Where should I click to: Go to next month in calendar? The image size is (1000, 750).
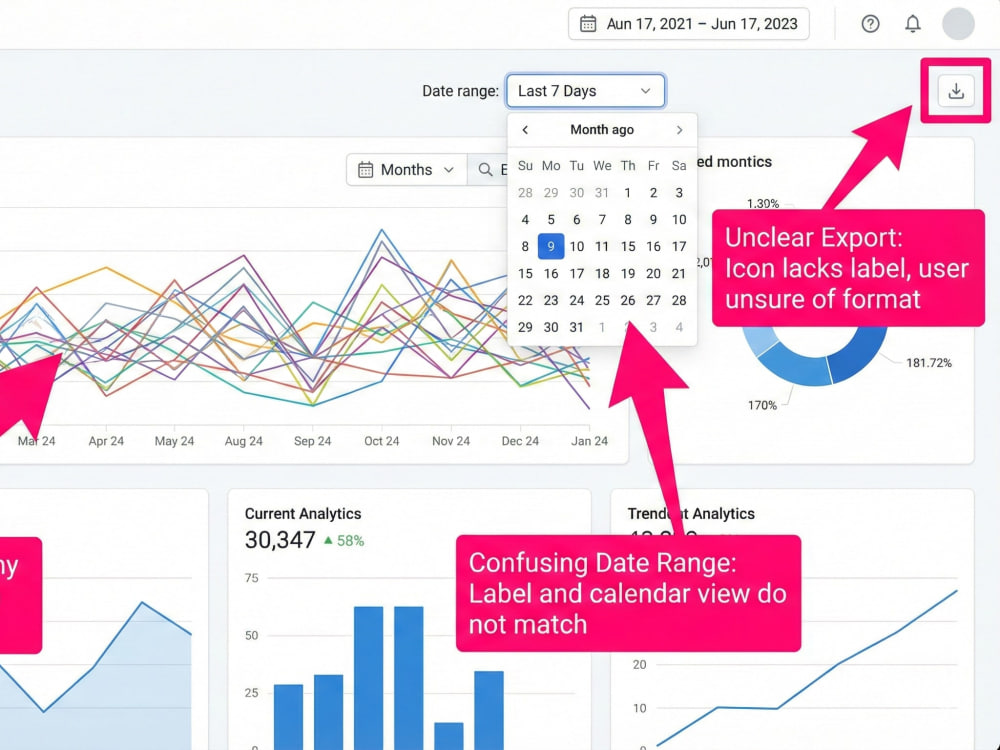pos(679,130)
